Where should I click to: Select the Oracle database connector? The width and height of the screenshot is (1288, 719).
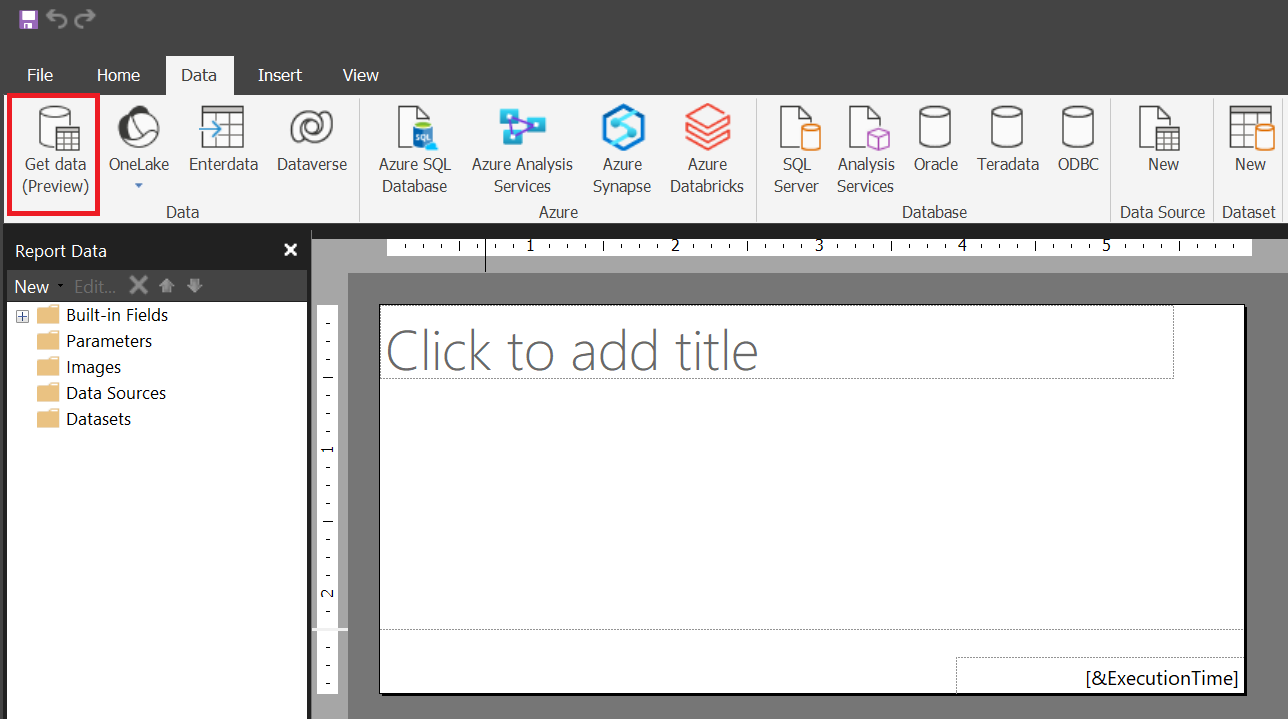click(936, 139)
